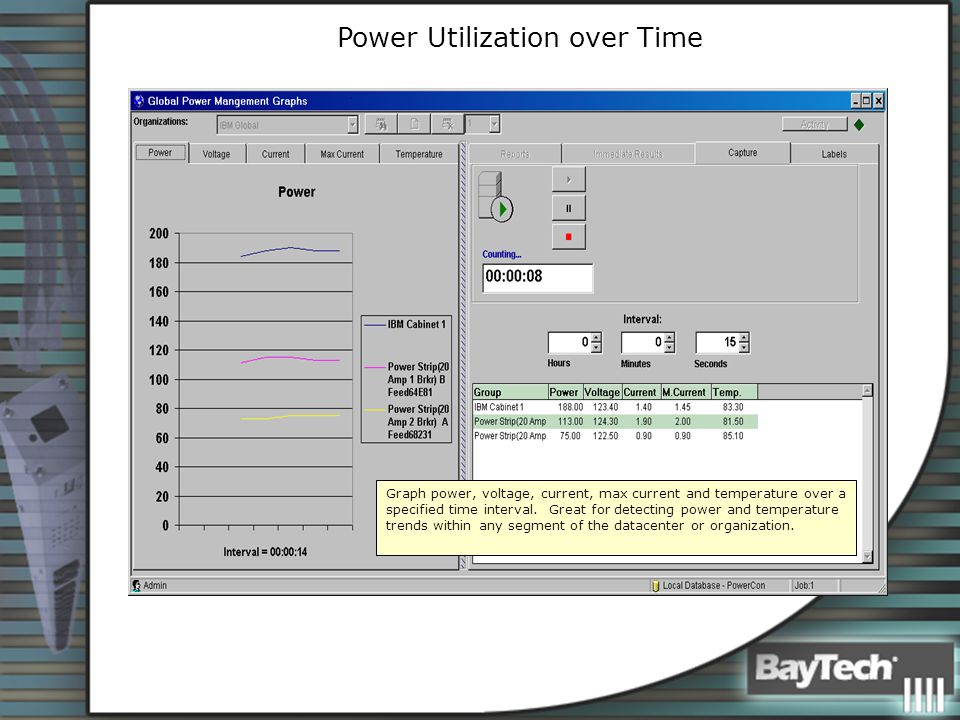Decrease the Minutes interval value
The width and height of the screenshot is (960, 720).
point(670,347)
